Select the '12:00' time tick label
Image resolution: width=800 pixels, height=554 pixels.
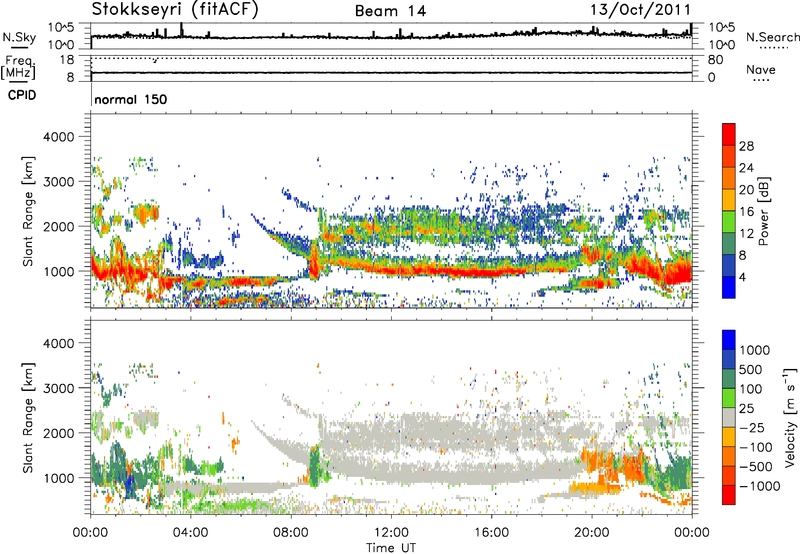tap(391, 533)
